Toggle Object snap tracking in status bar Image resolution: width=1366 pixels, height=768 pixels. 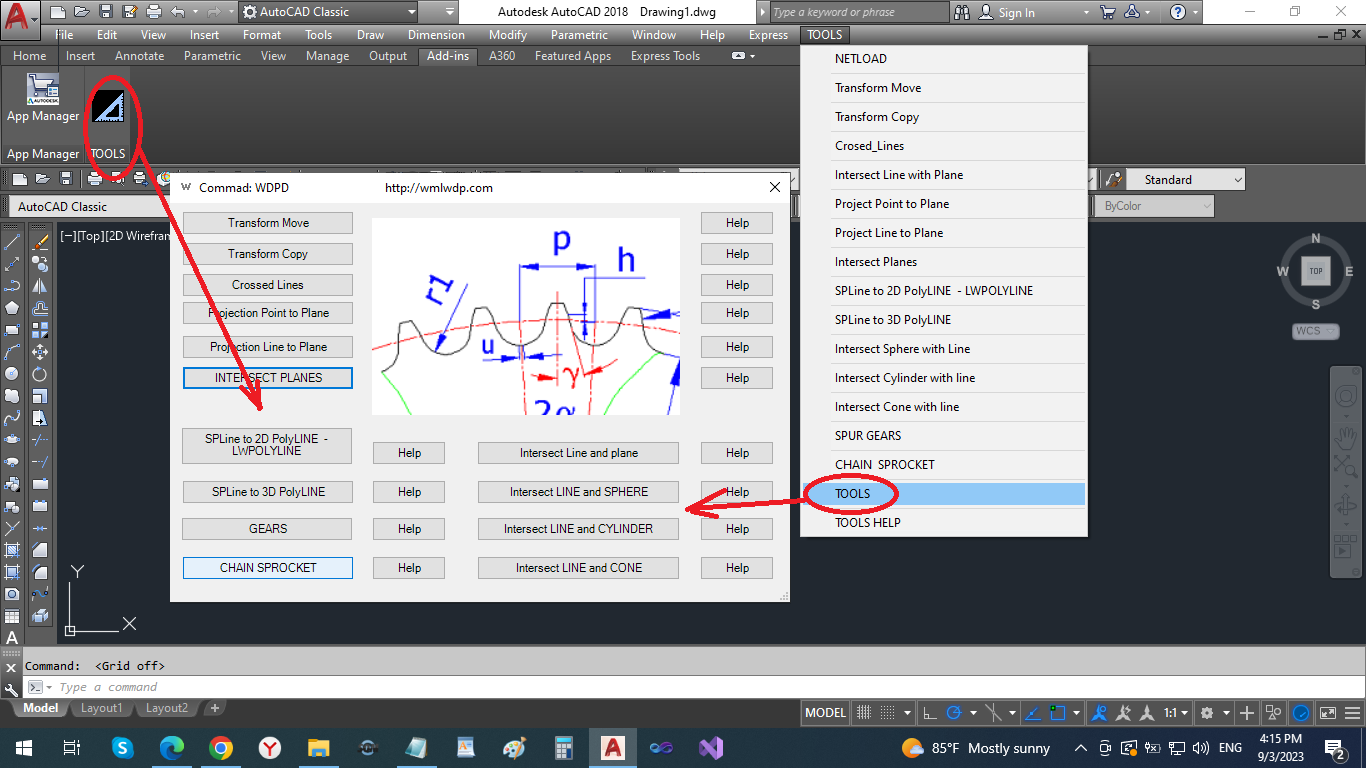pos(1034,713)
